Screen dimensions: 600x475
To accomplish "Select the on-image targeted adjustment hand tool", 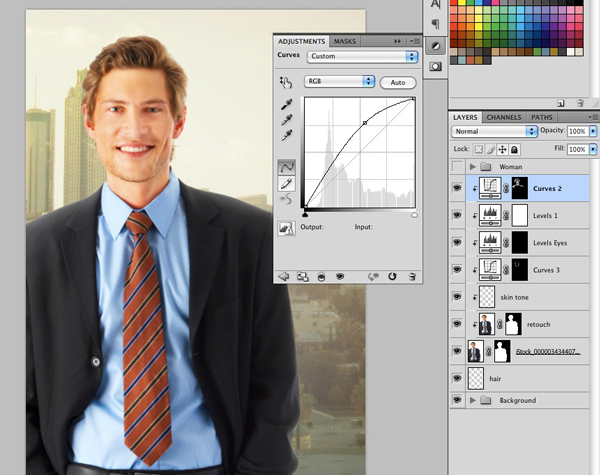I will (x=286, y=82).
